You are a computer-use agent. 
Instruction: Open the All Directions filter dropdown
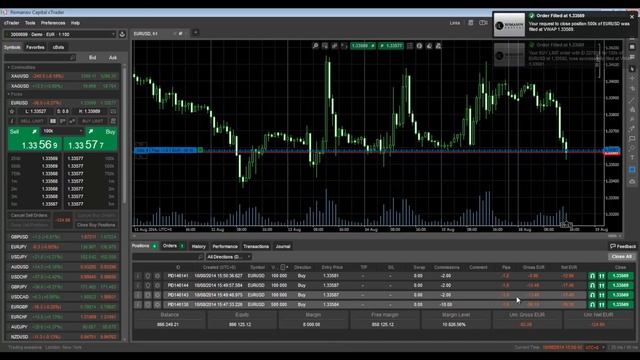[x=228, y=257]
